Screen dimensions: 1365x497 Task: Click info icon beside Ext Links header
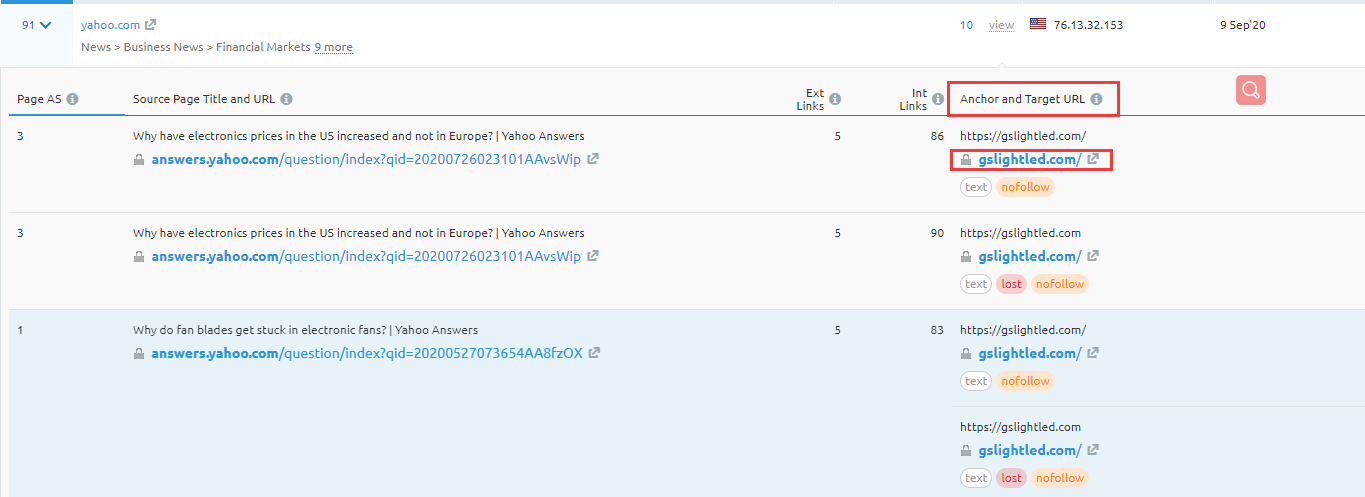[835, 99]
